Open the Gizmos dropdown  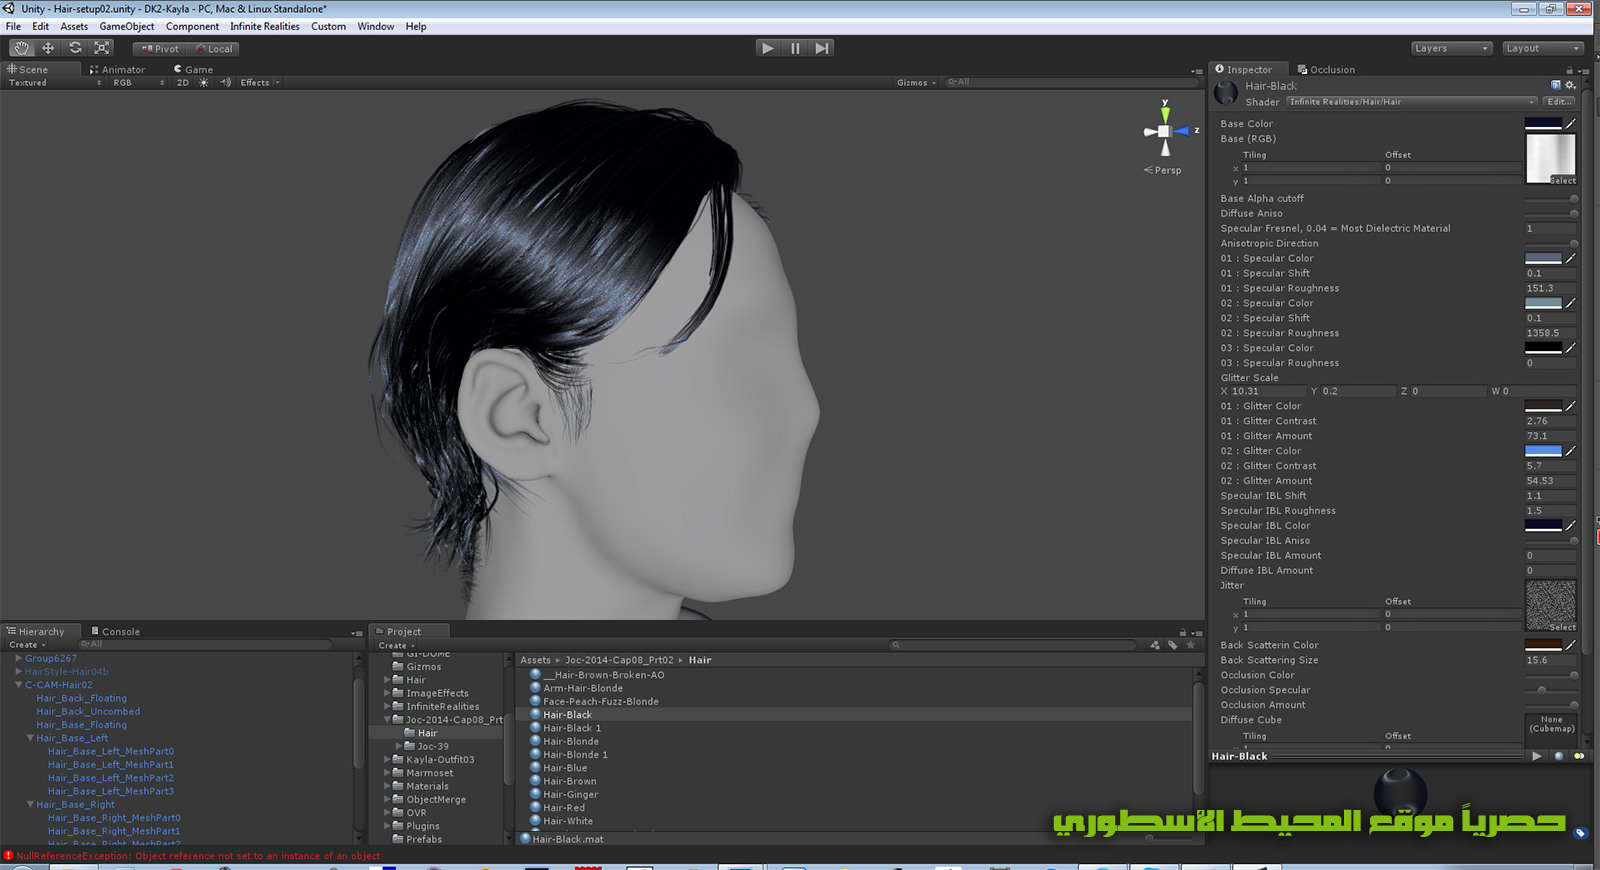(916, 83)
